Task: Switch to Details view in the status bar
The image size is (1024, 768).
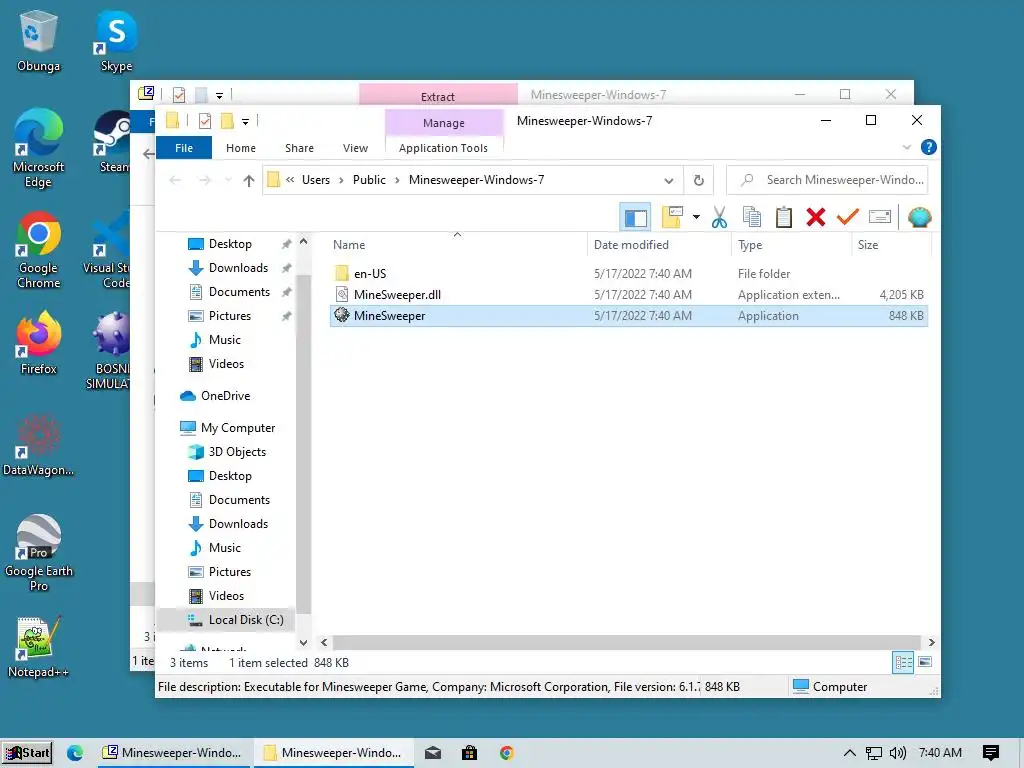Action: [x=903, y=663]
